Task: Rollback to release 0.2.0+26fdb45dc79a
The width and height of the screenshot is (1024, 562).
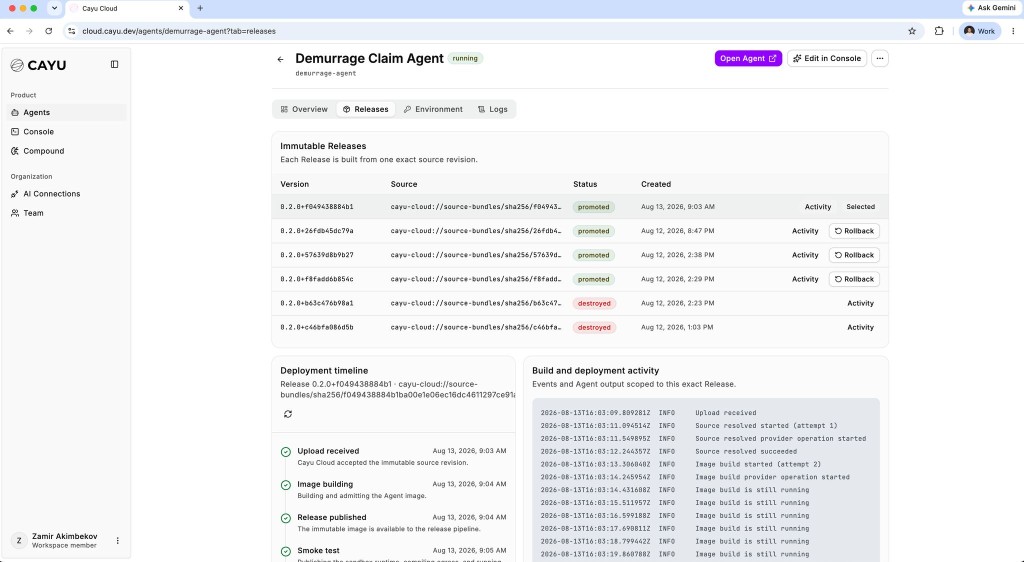Action: (x=854, y=231)
